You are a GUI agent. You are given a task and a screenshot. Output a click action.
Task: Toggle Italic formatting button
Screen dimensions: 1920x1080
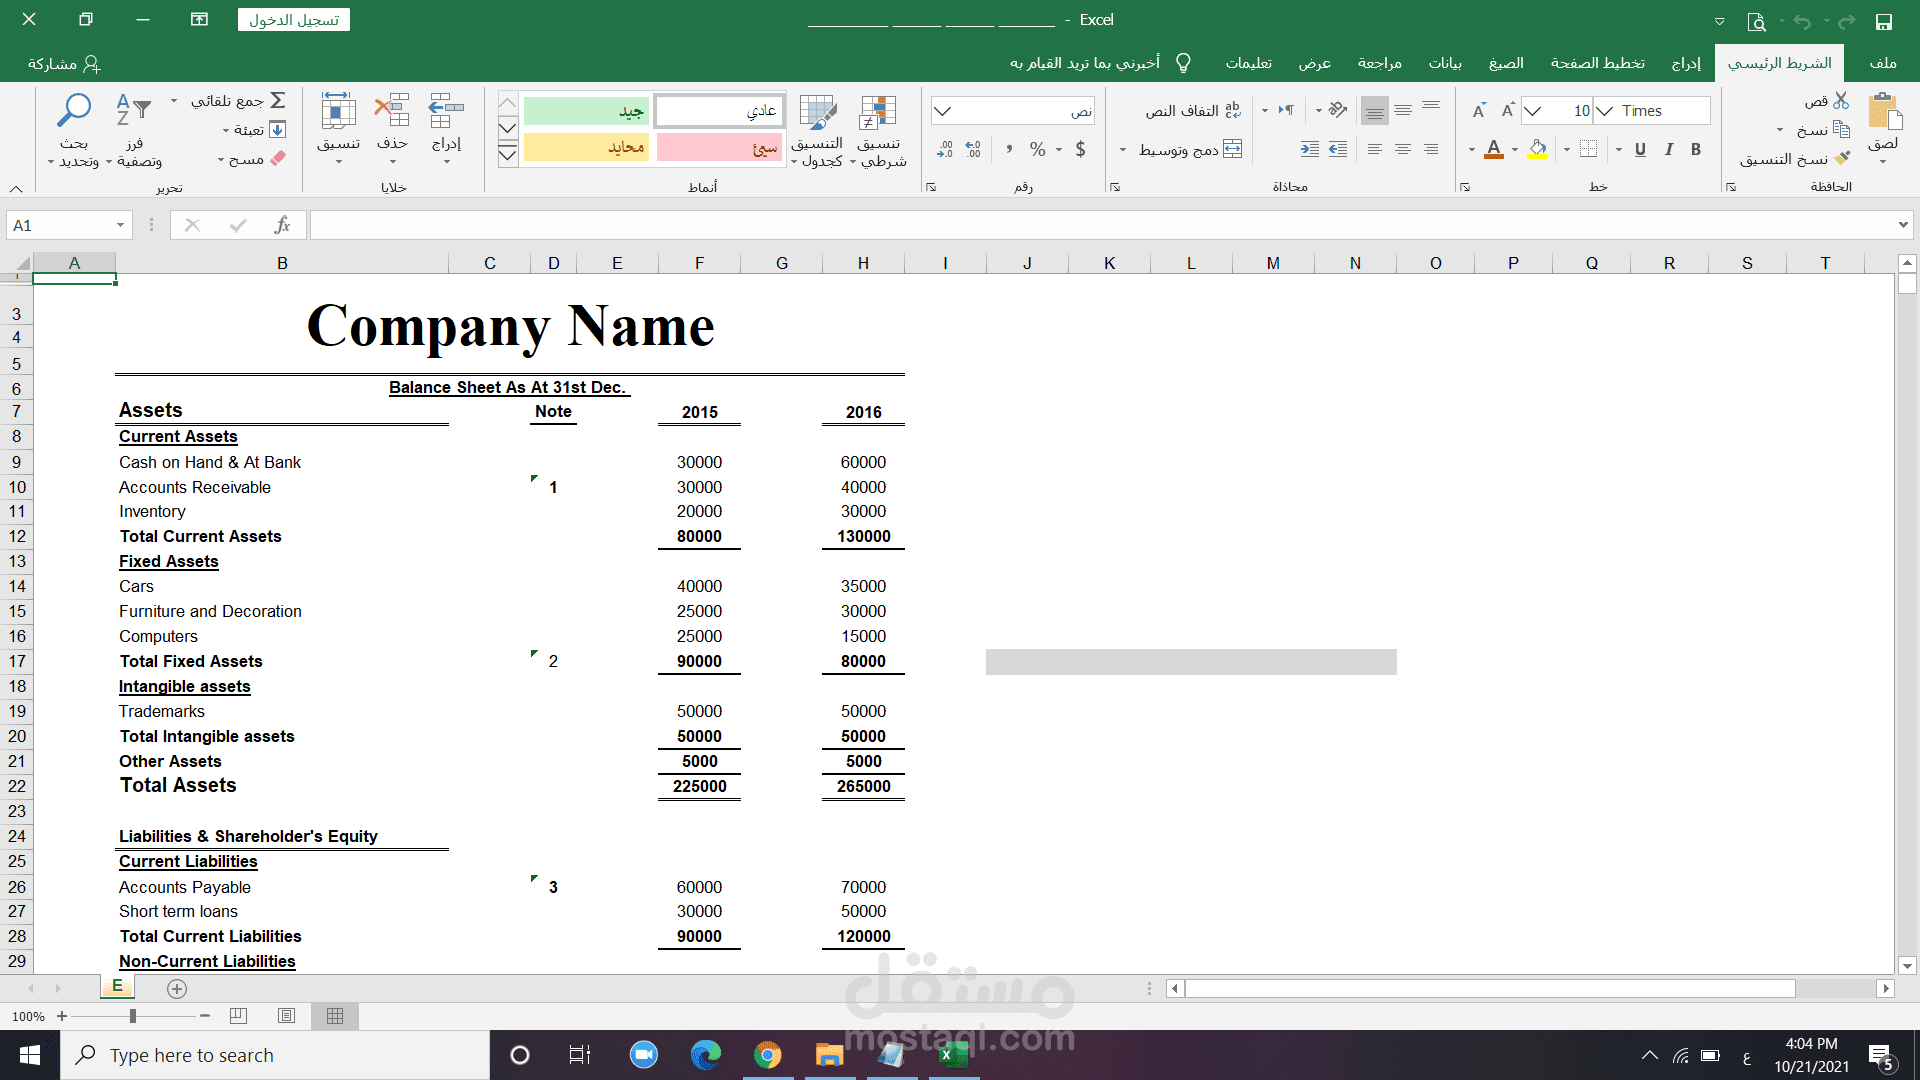1668,149
